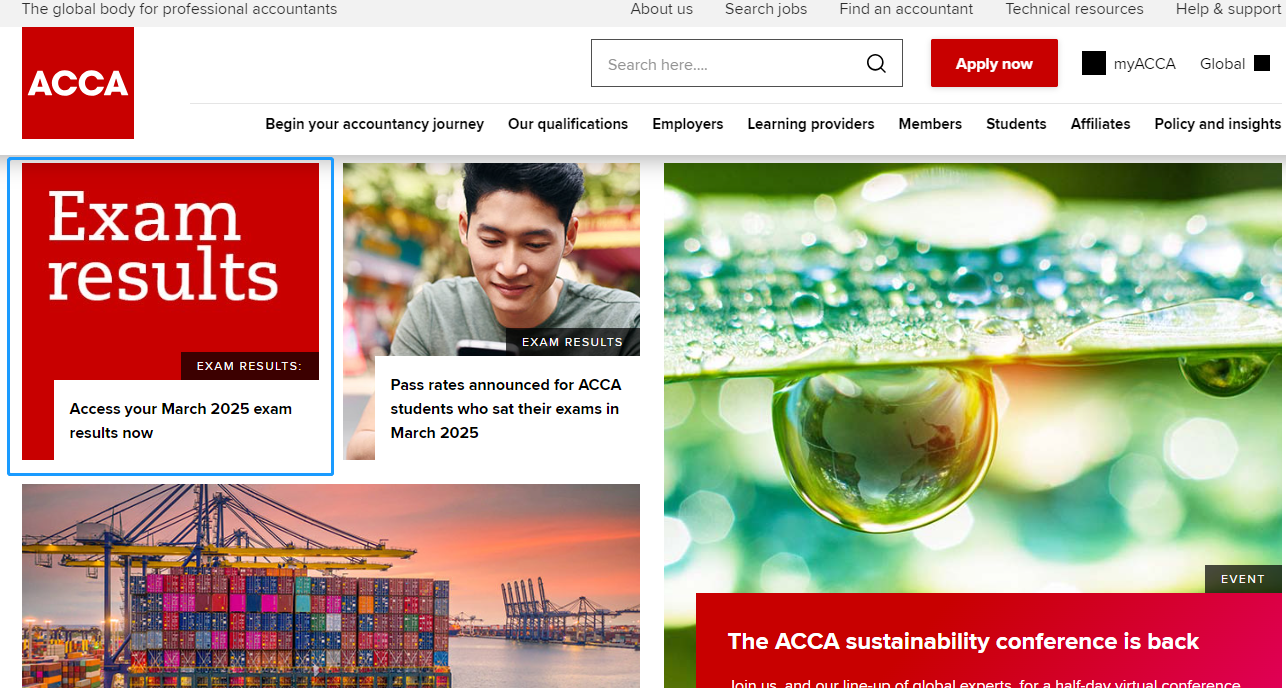1286x688 pixels.
Task: Expand the Our qualifications menu
Action: point(568,124)
